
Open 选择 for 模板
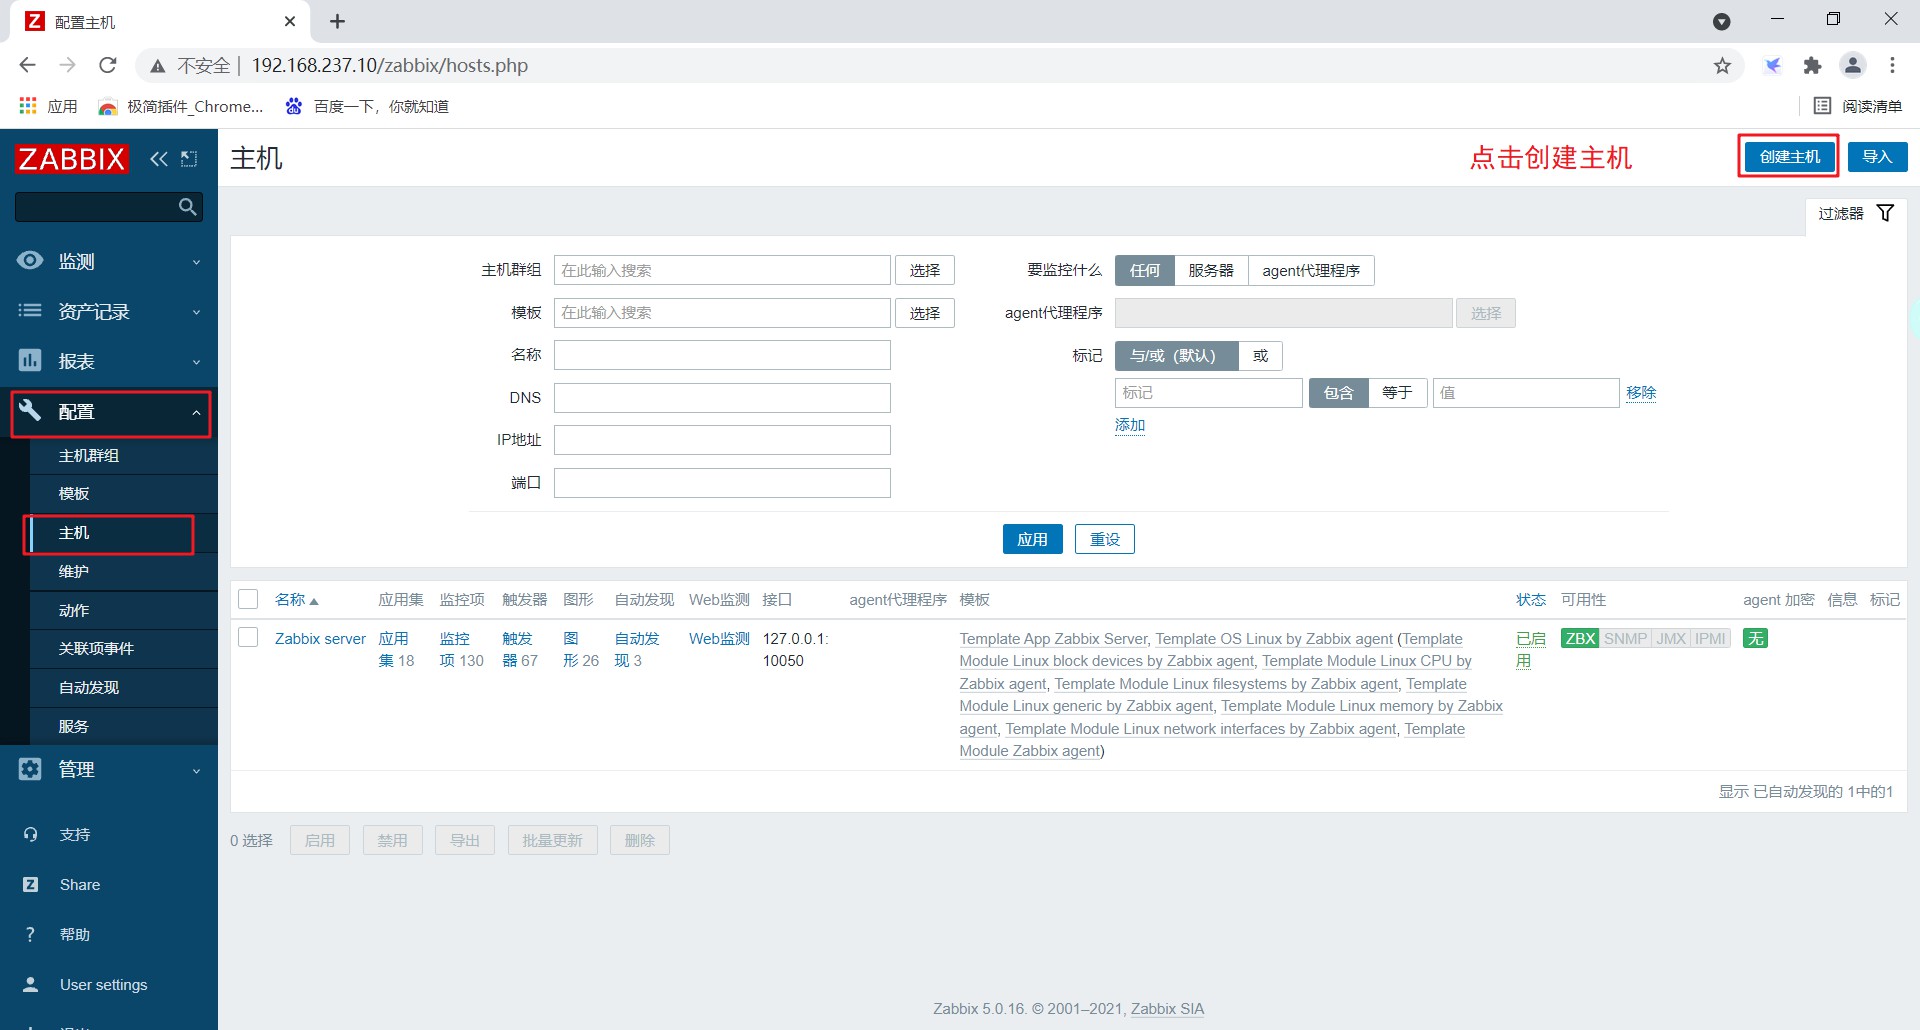(925, 313)
